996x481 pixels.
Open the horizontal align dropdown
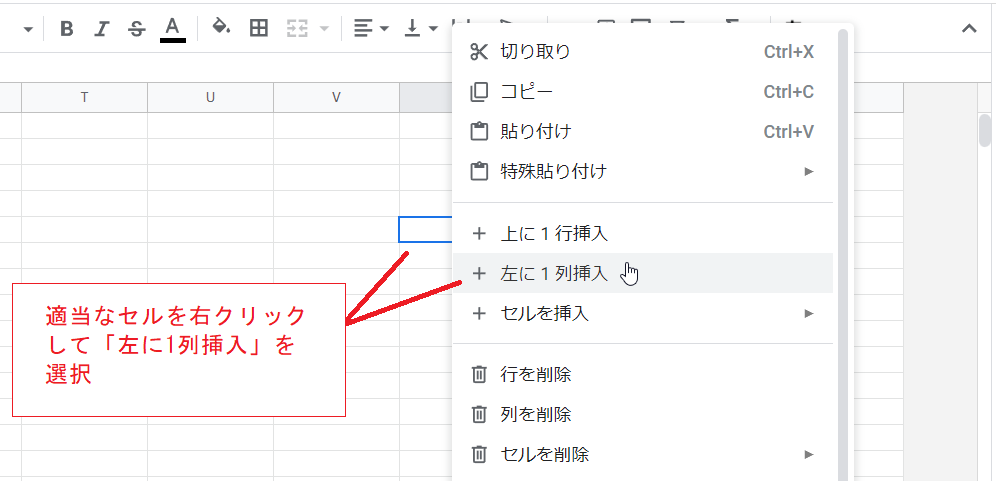[x=371, y=29]
